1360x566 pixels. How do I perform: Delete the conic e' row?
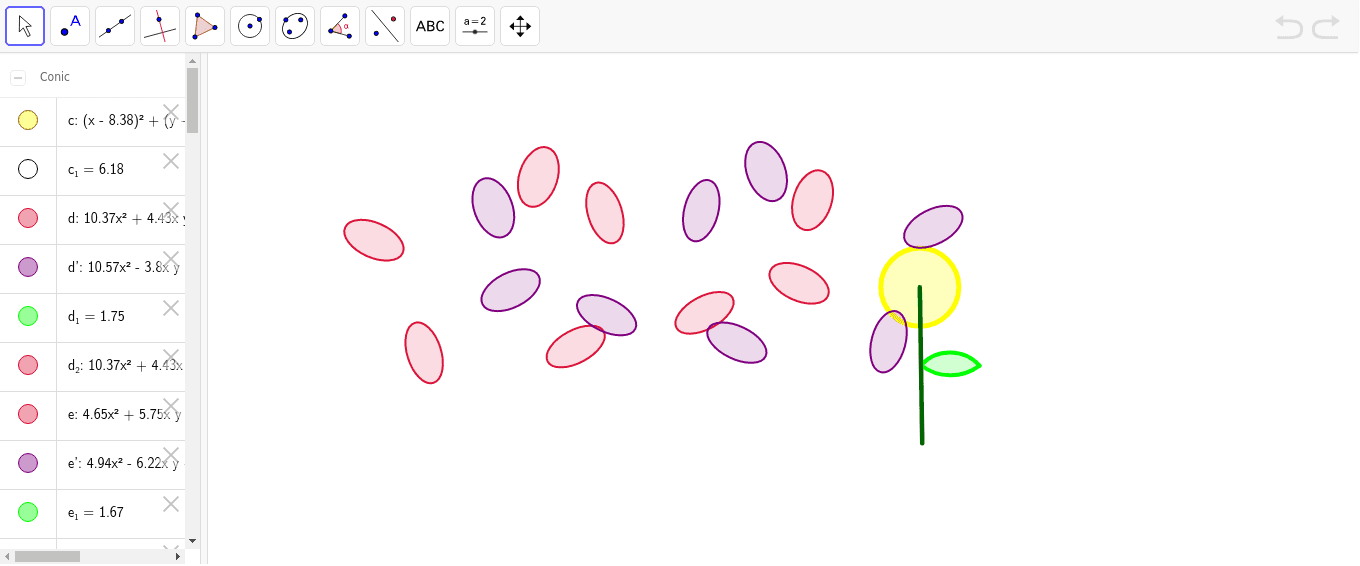point(171,455)
